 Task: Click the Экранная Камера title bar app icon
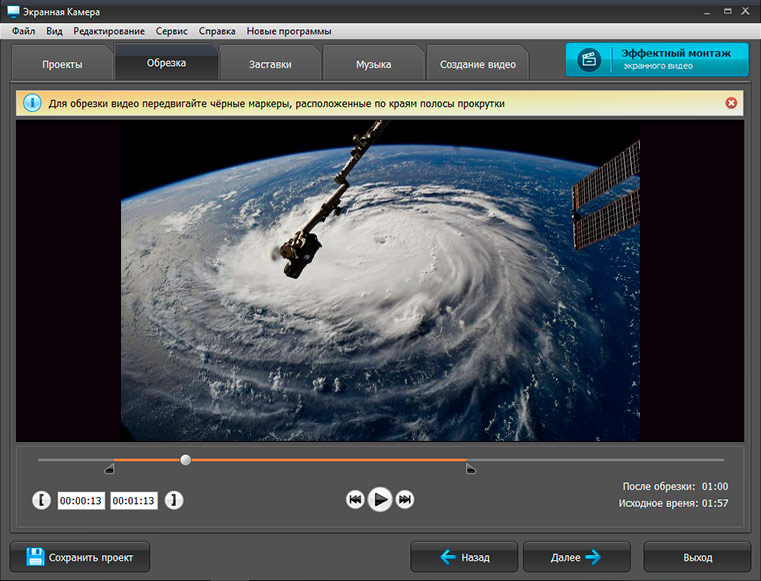(x=13, y=11)
